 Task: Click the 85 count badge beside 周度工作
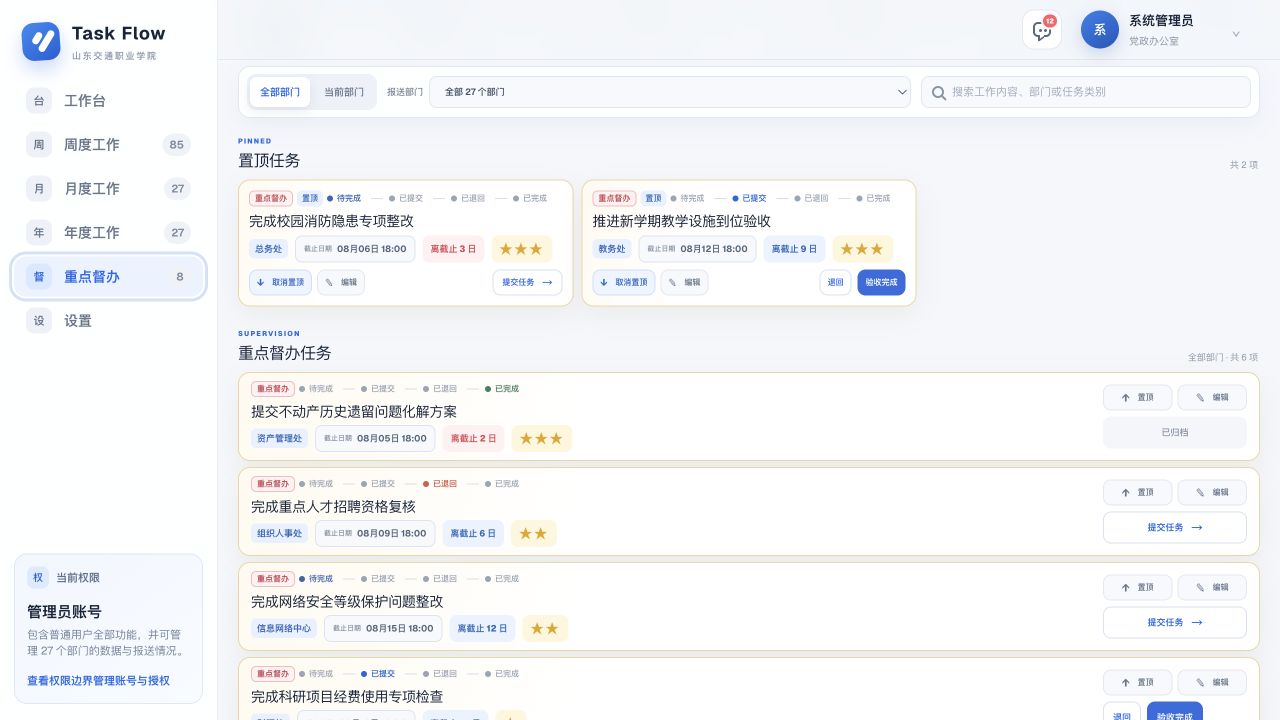point(177,145)
